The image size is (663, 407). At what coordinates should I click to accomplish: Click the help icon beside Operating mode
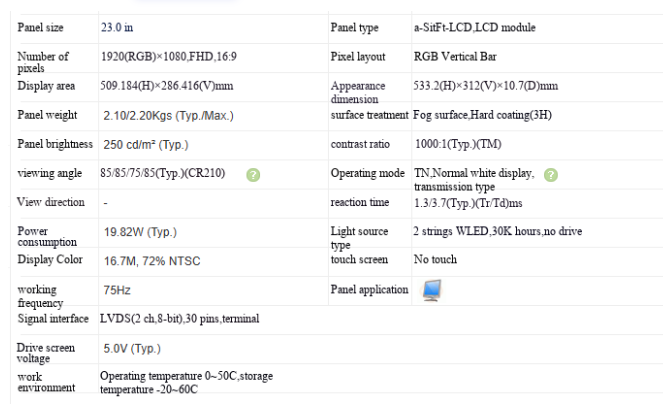tap(551, 175)
